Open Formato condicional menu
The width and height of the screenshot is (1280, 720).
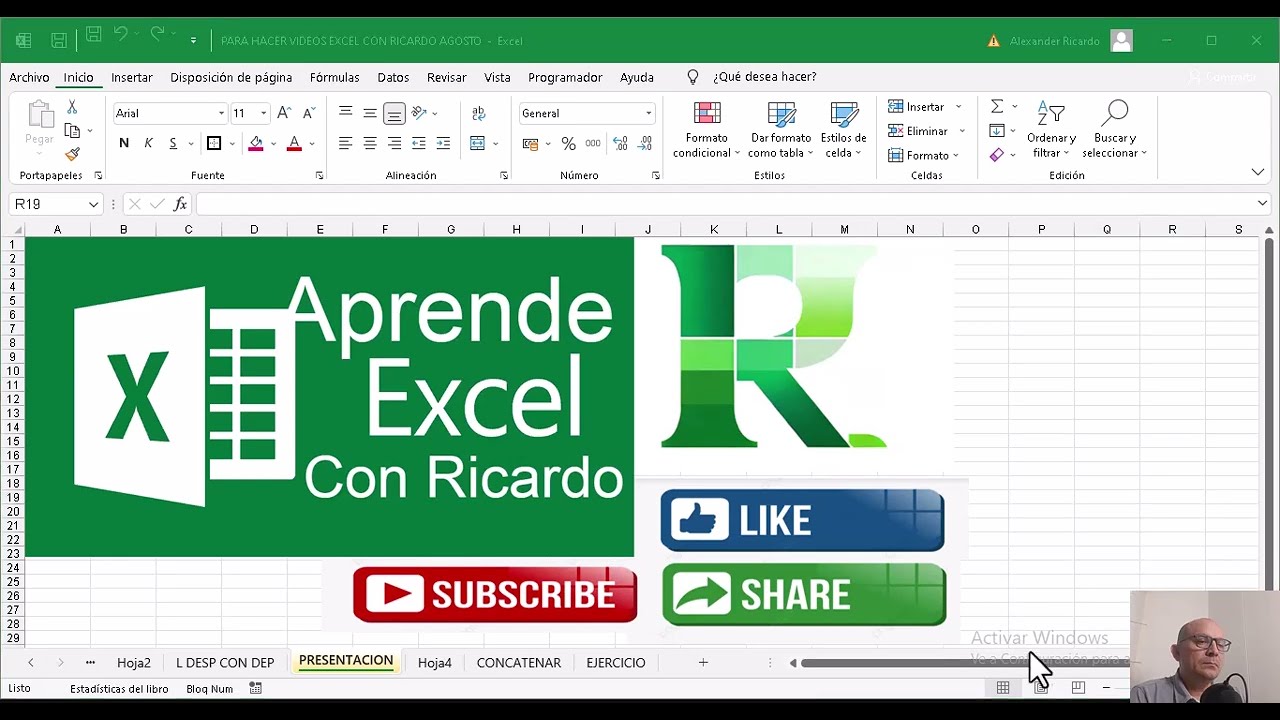tap(706, 130)
